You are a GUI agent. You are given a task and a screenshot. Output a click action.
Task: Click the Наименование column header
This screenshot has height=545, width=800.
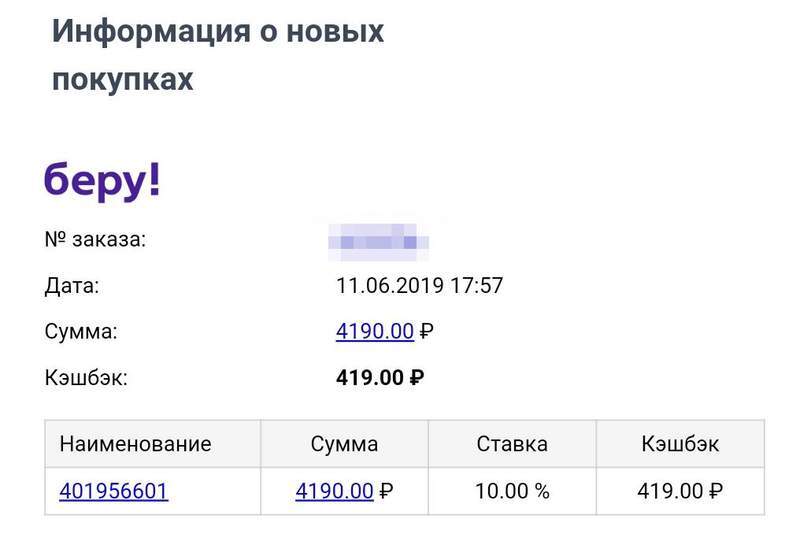click(x=135, y=444)
